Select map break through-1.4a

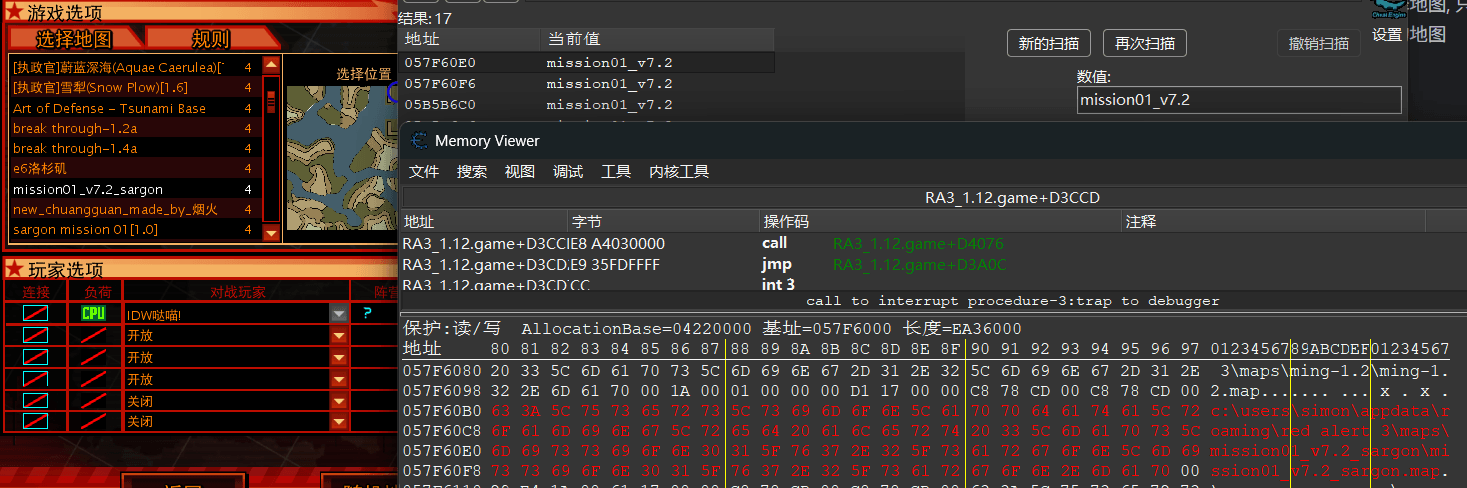point(133,148)
